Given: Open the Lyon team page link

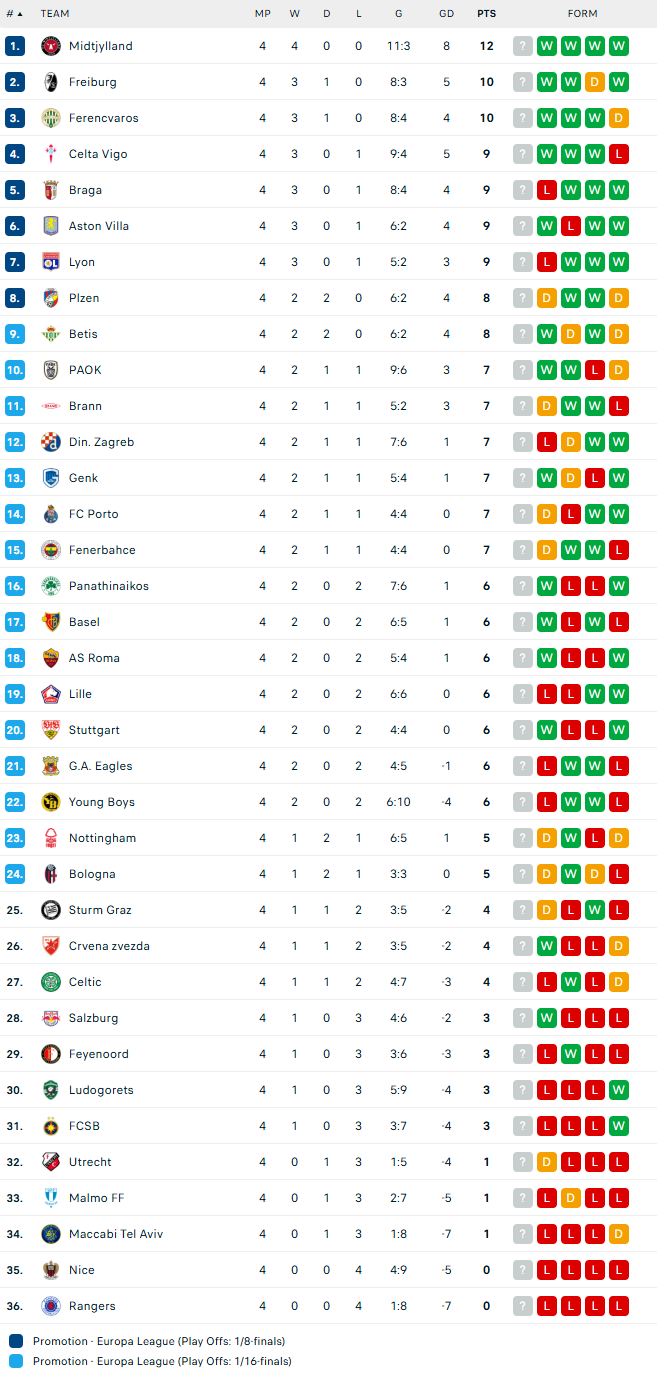Looking at the screenshot, I should (82, 262).
